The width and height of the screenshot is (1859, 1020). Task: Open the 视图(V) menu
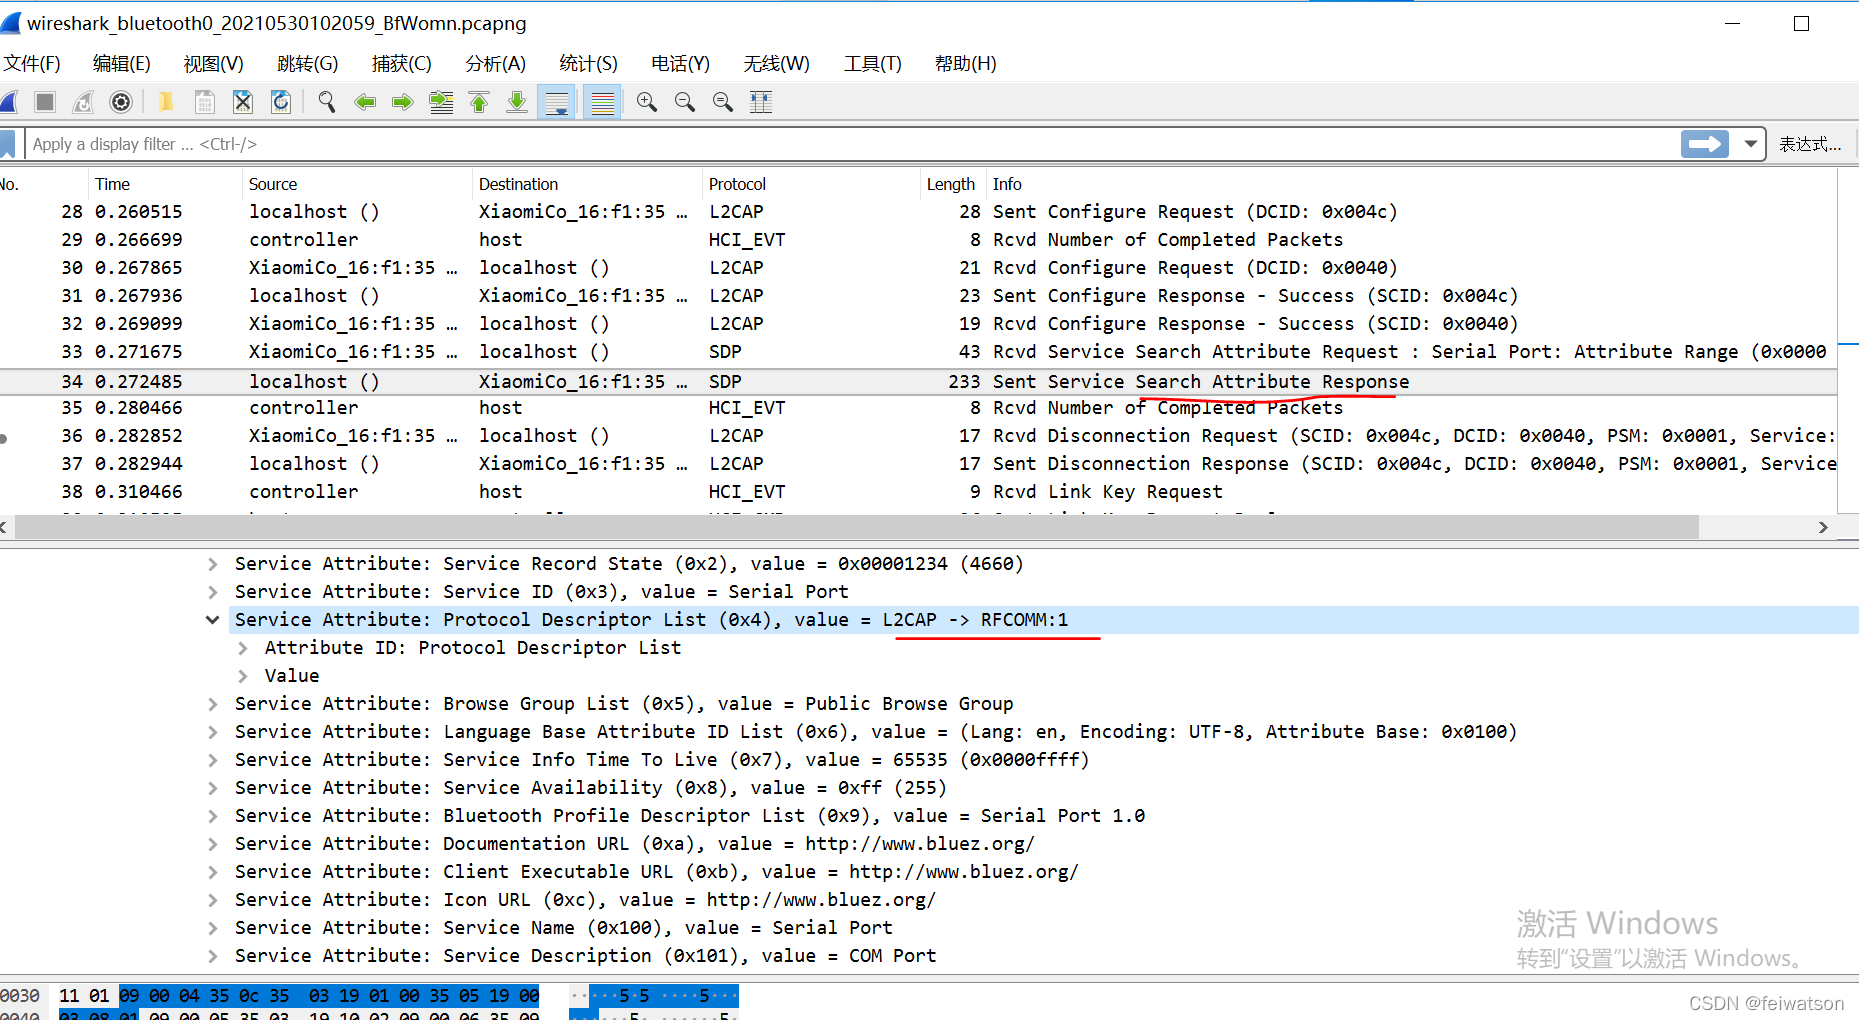214,64
